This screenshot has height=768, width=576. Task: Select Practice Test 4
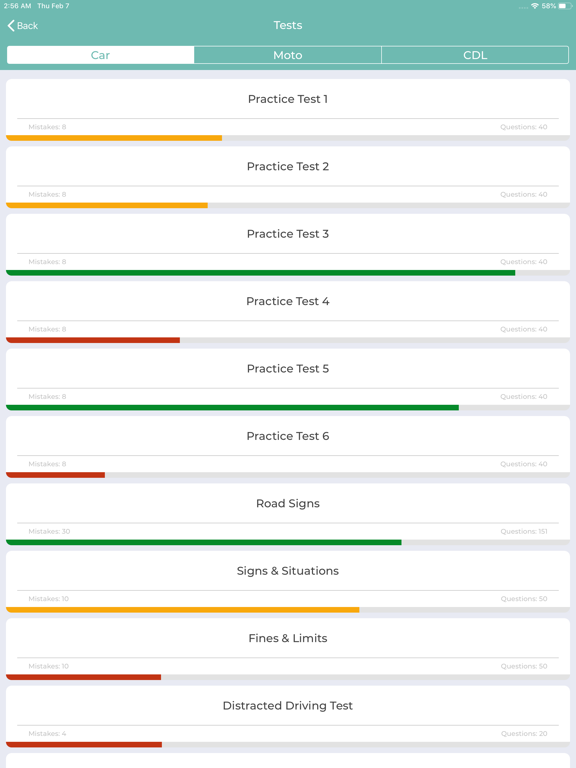coord(288,312)
